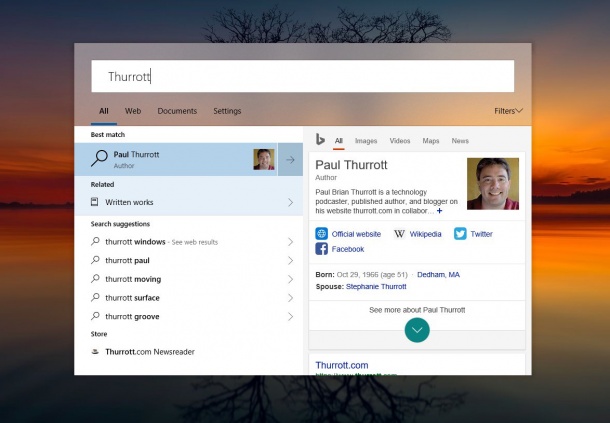Switch to the Settings tab
This screenshot has height=423, width=610.
[x=227, y=111]
